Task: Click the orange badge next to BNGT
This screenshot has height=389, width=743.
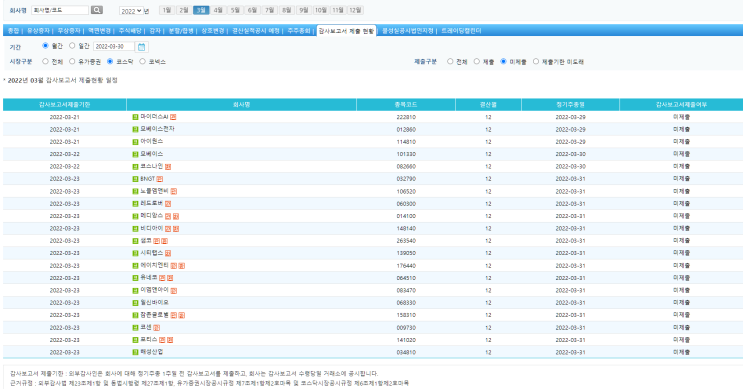Action: click(160, 179)
